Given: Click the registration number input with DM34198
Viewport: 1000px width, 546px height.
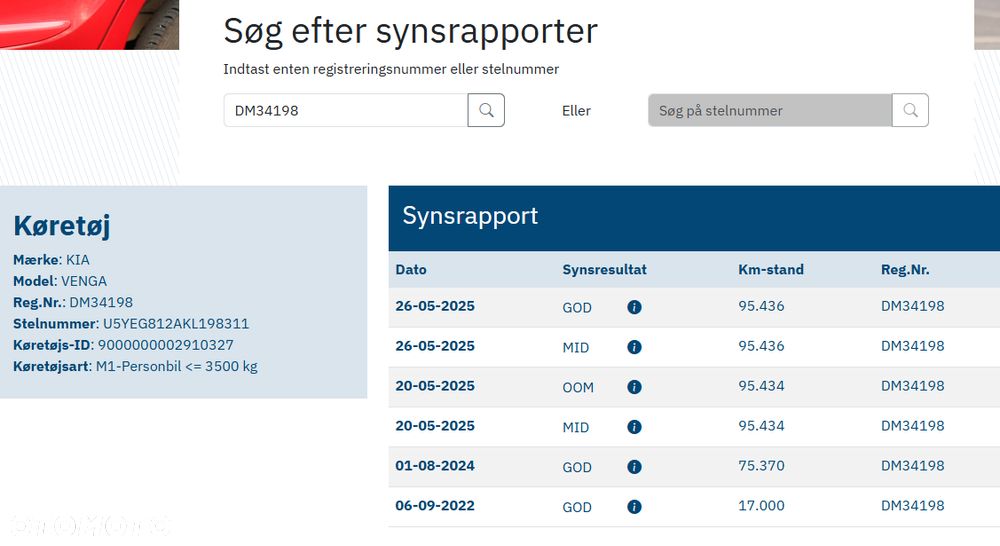Looking at the screenshot, I should coord(345,110).
